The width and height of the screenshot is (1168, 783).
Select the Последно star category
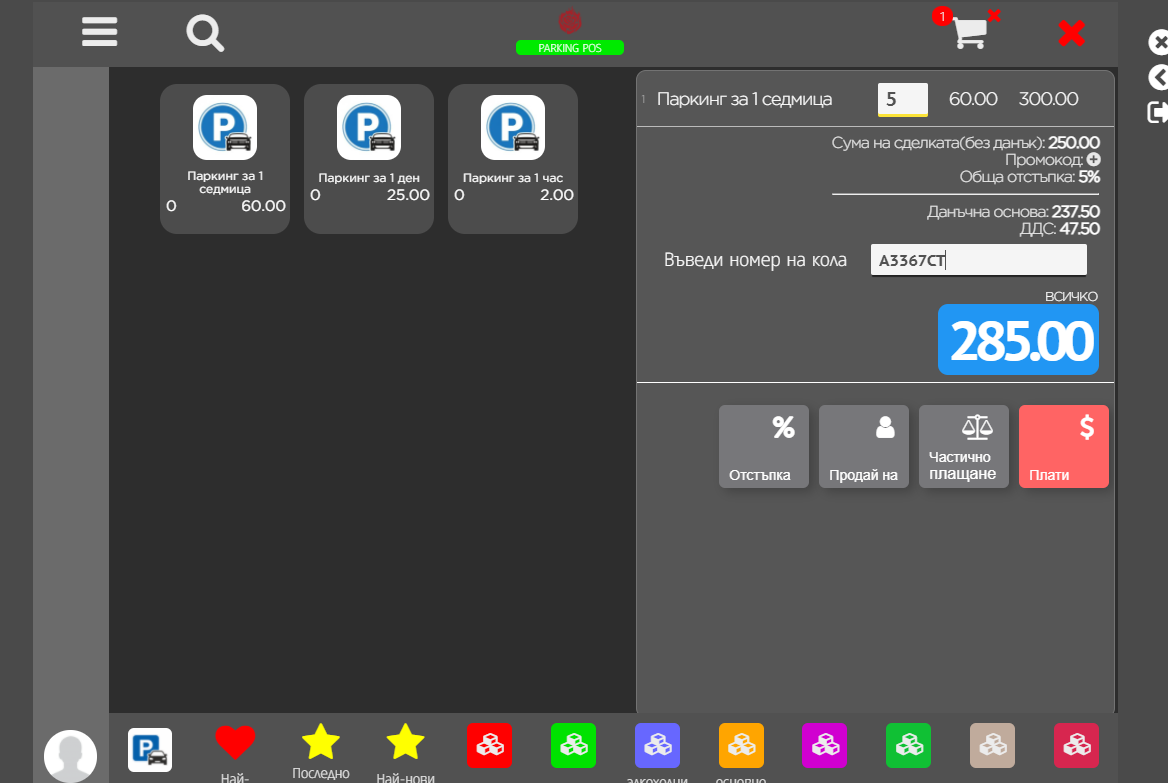321,743
